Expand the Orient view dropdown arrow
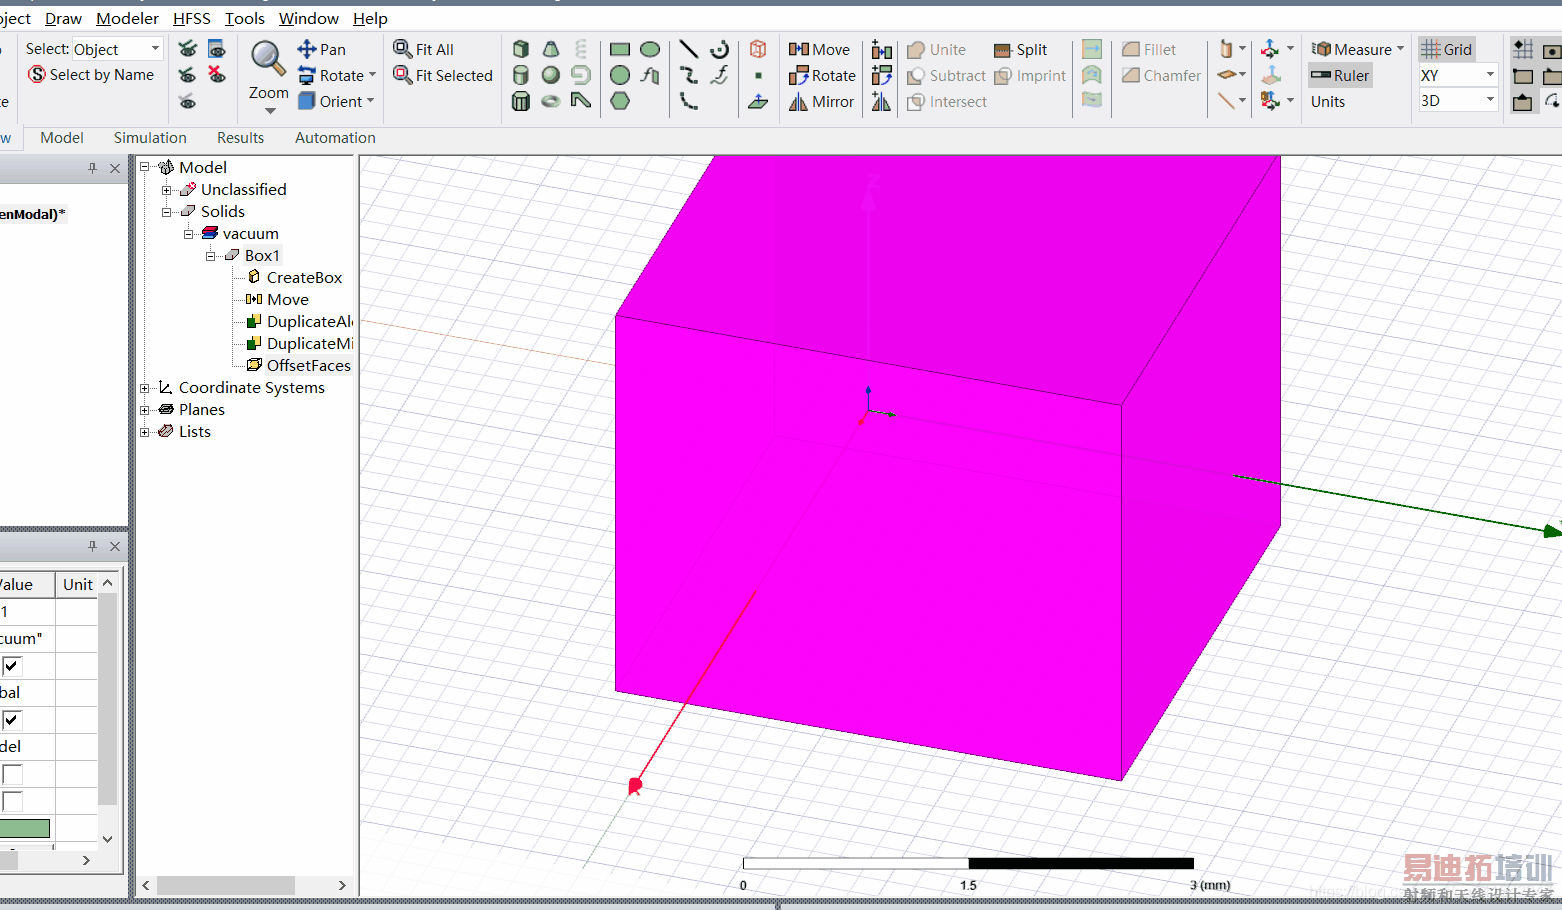This screenshot has height=910, width=1562. click(370, 101)
